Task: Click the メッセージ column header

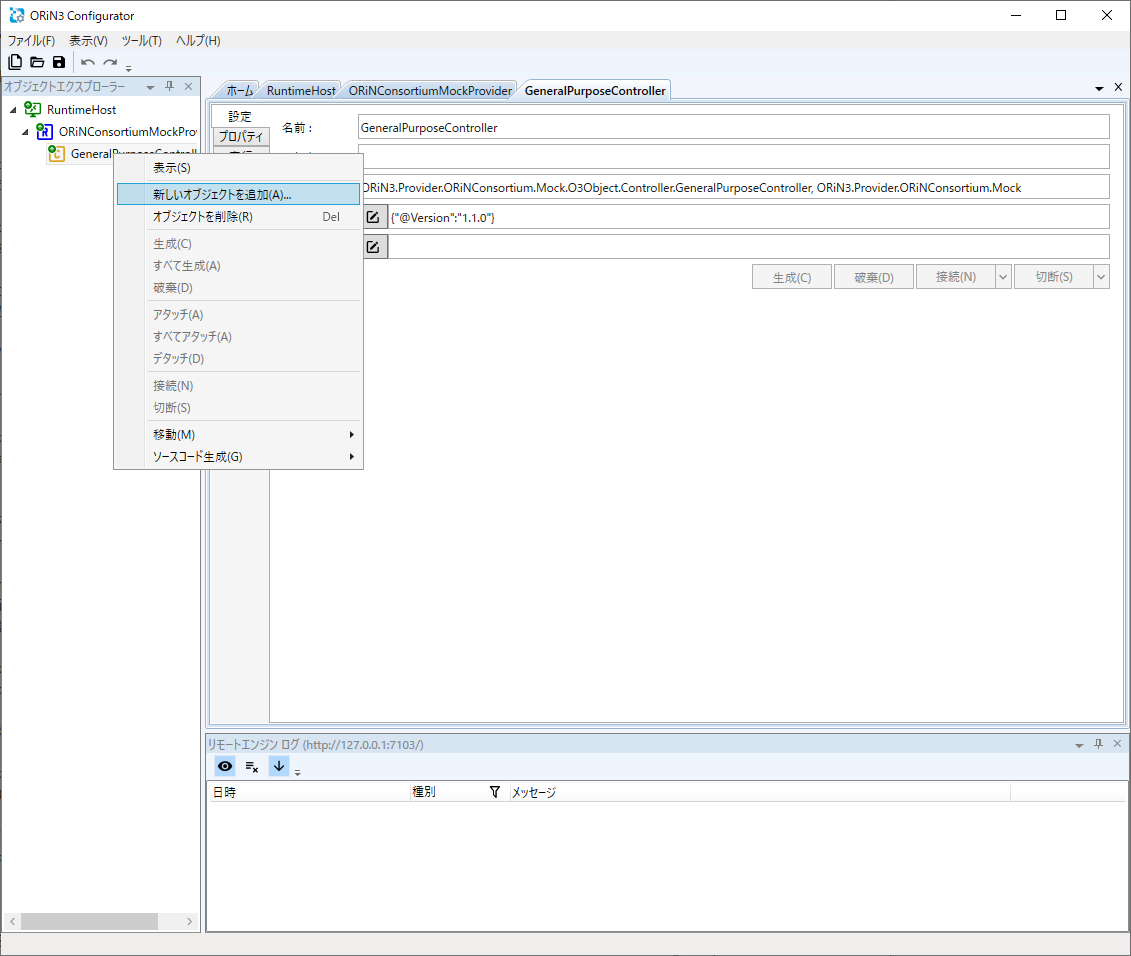Action: click(x=760, y=792)
